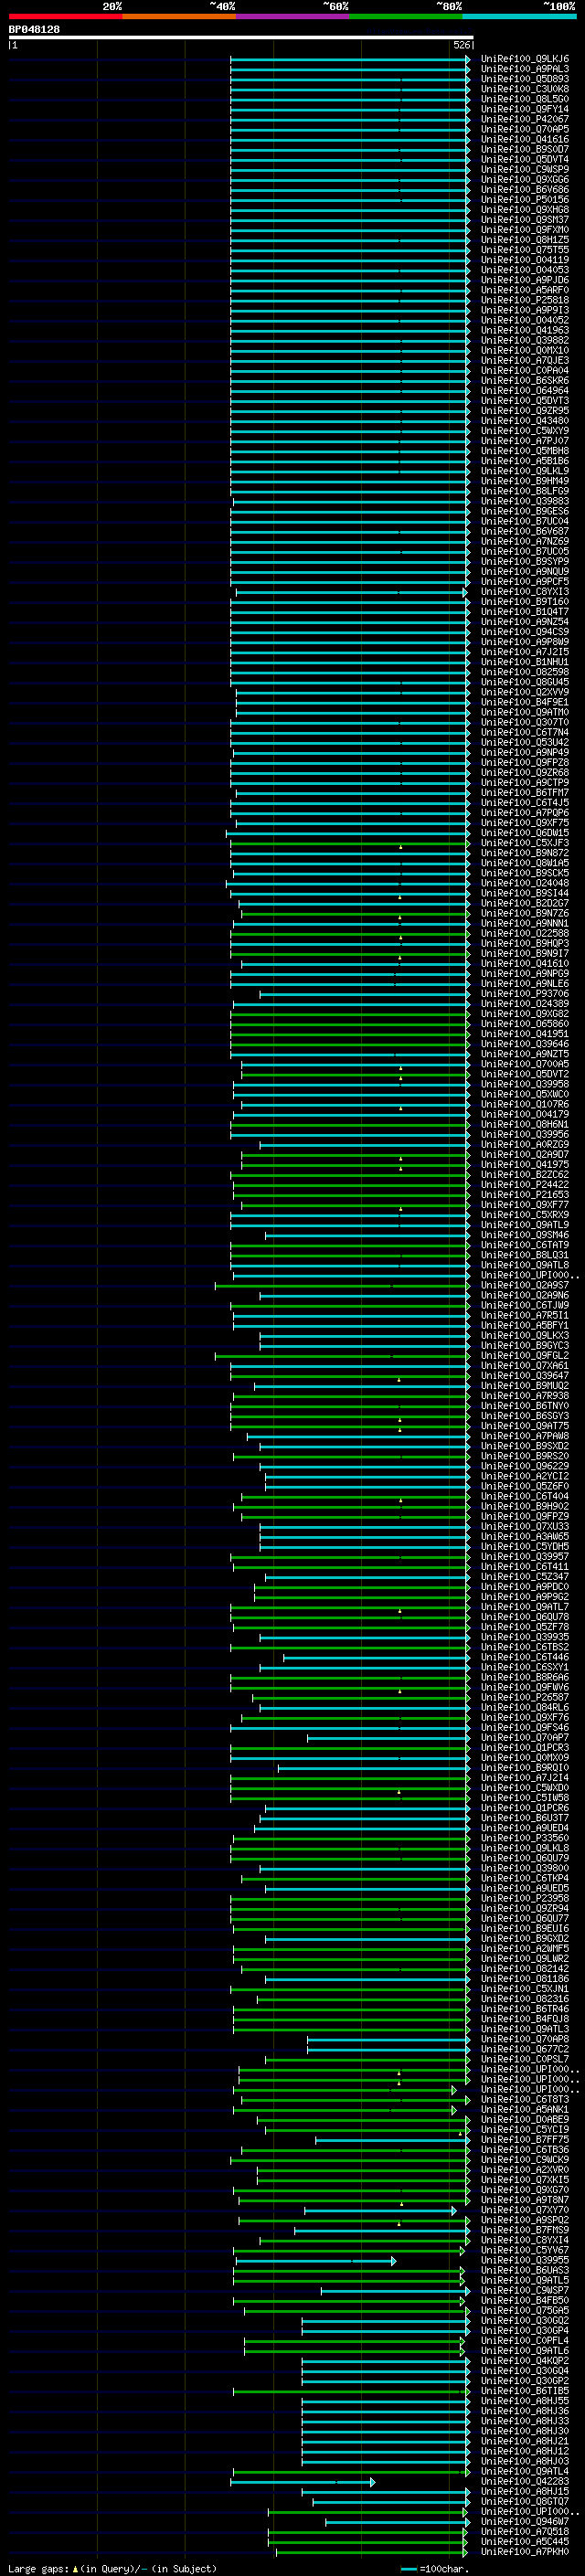Click the orange ~40% legend color bar
This screenshot has height=2576, width=585.
(x=179, y=16)
